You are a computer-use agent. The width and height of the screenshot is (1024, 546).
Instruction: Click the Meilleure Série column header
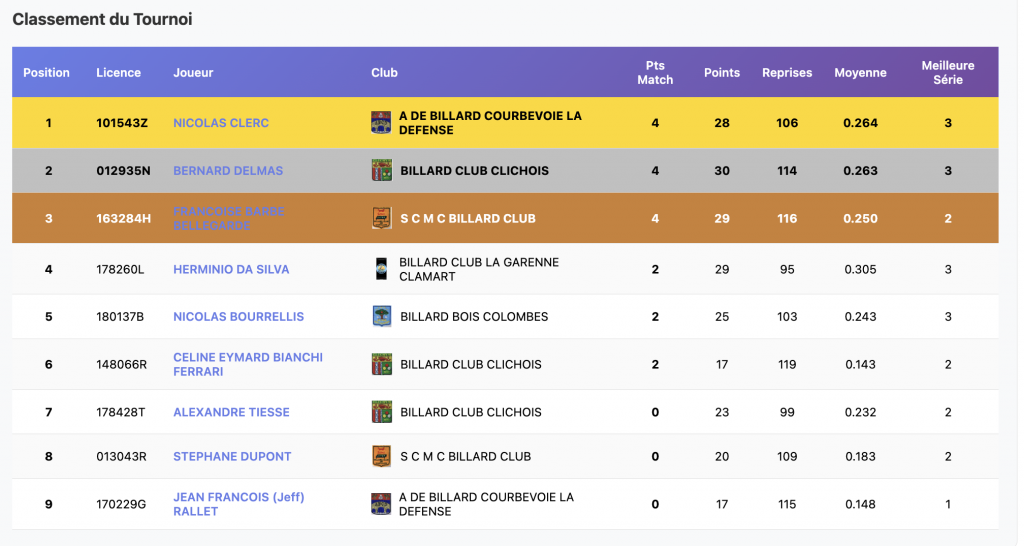pyautogui.click(x=947, y=73)
